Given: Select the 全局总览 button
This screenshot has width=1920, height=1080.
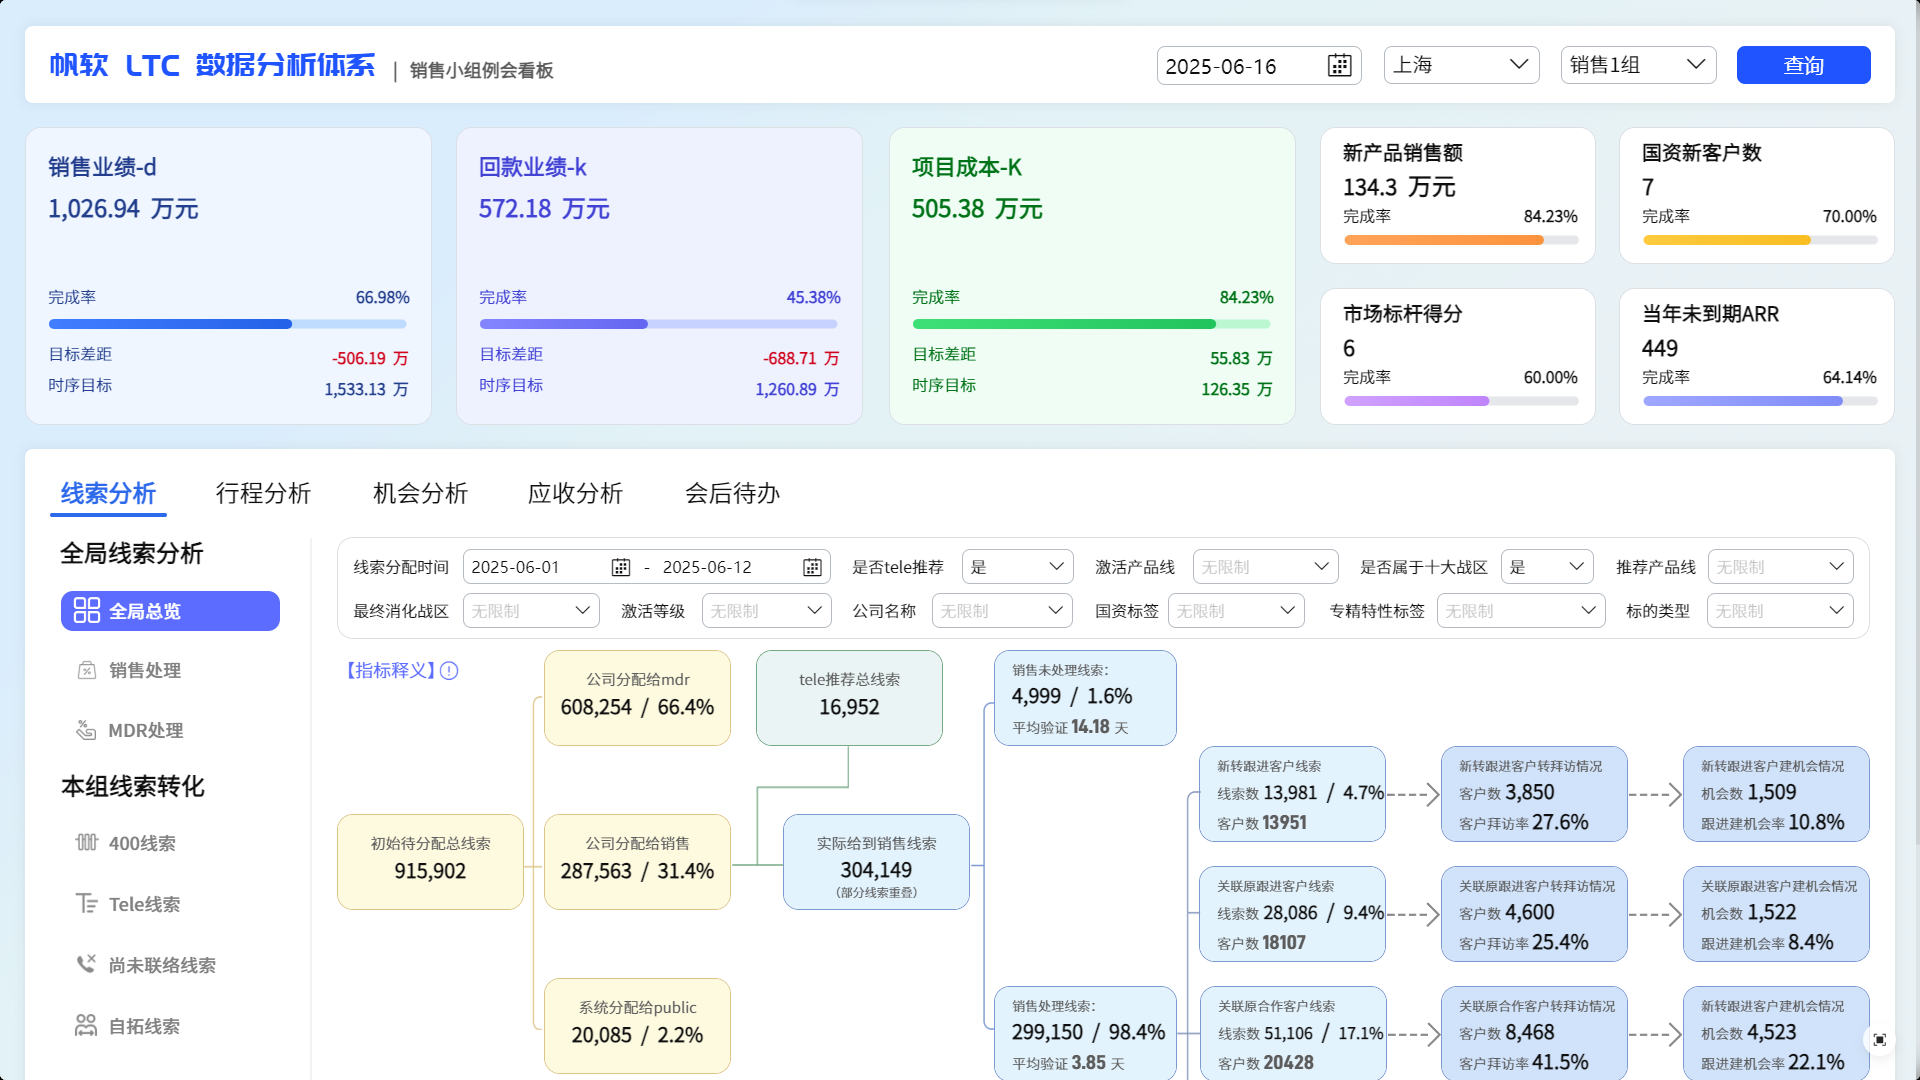Looking at the screenshot, I should [x=170, y=611].
